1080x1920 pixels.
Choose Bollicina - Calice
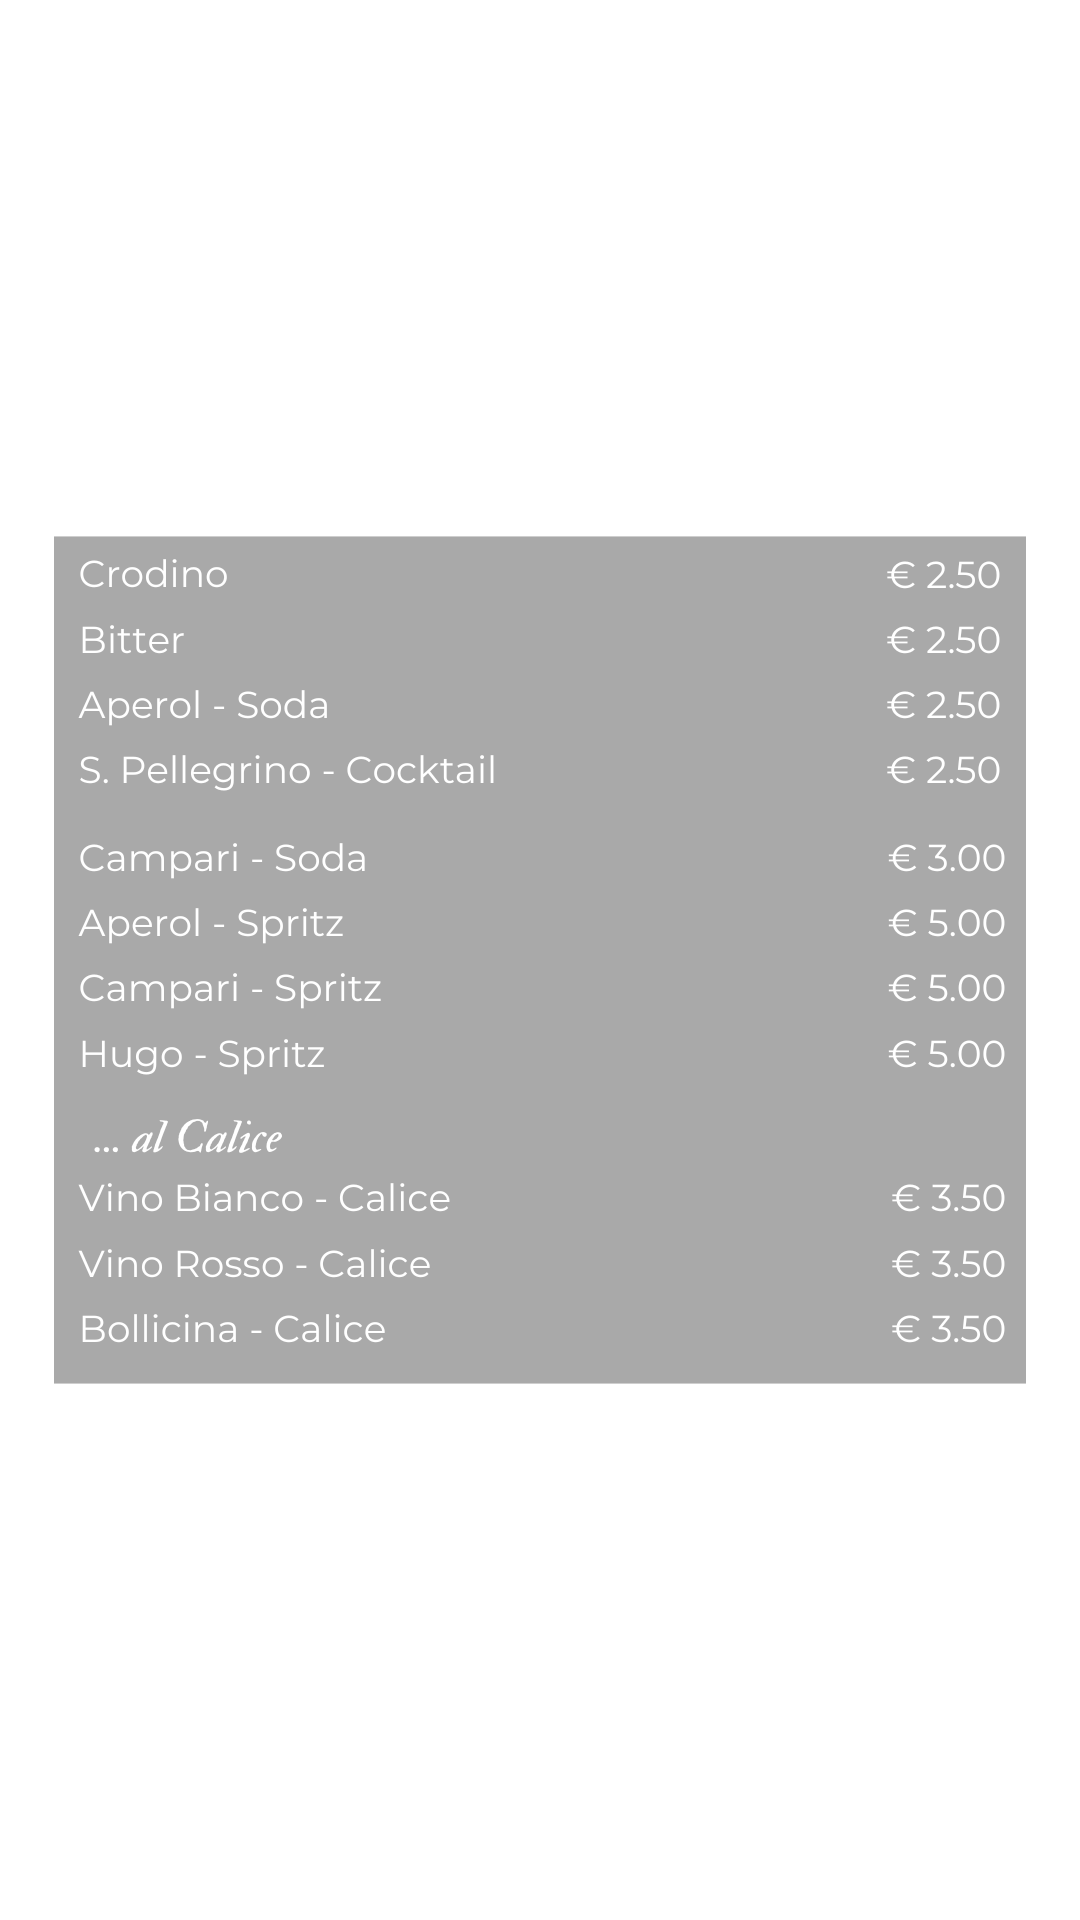[x=232, y=1329]
